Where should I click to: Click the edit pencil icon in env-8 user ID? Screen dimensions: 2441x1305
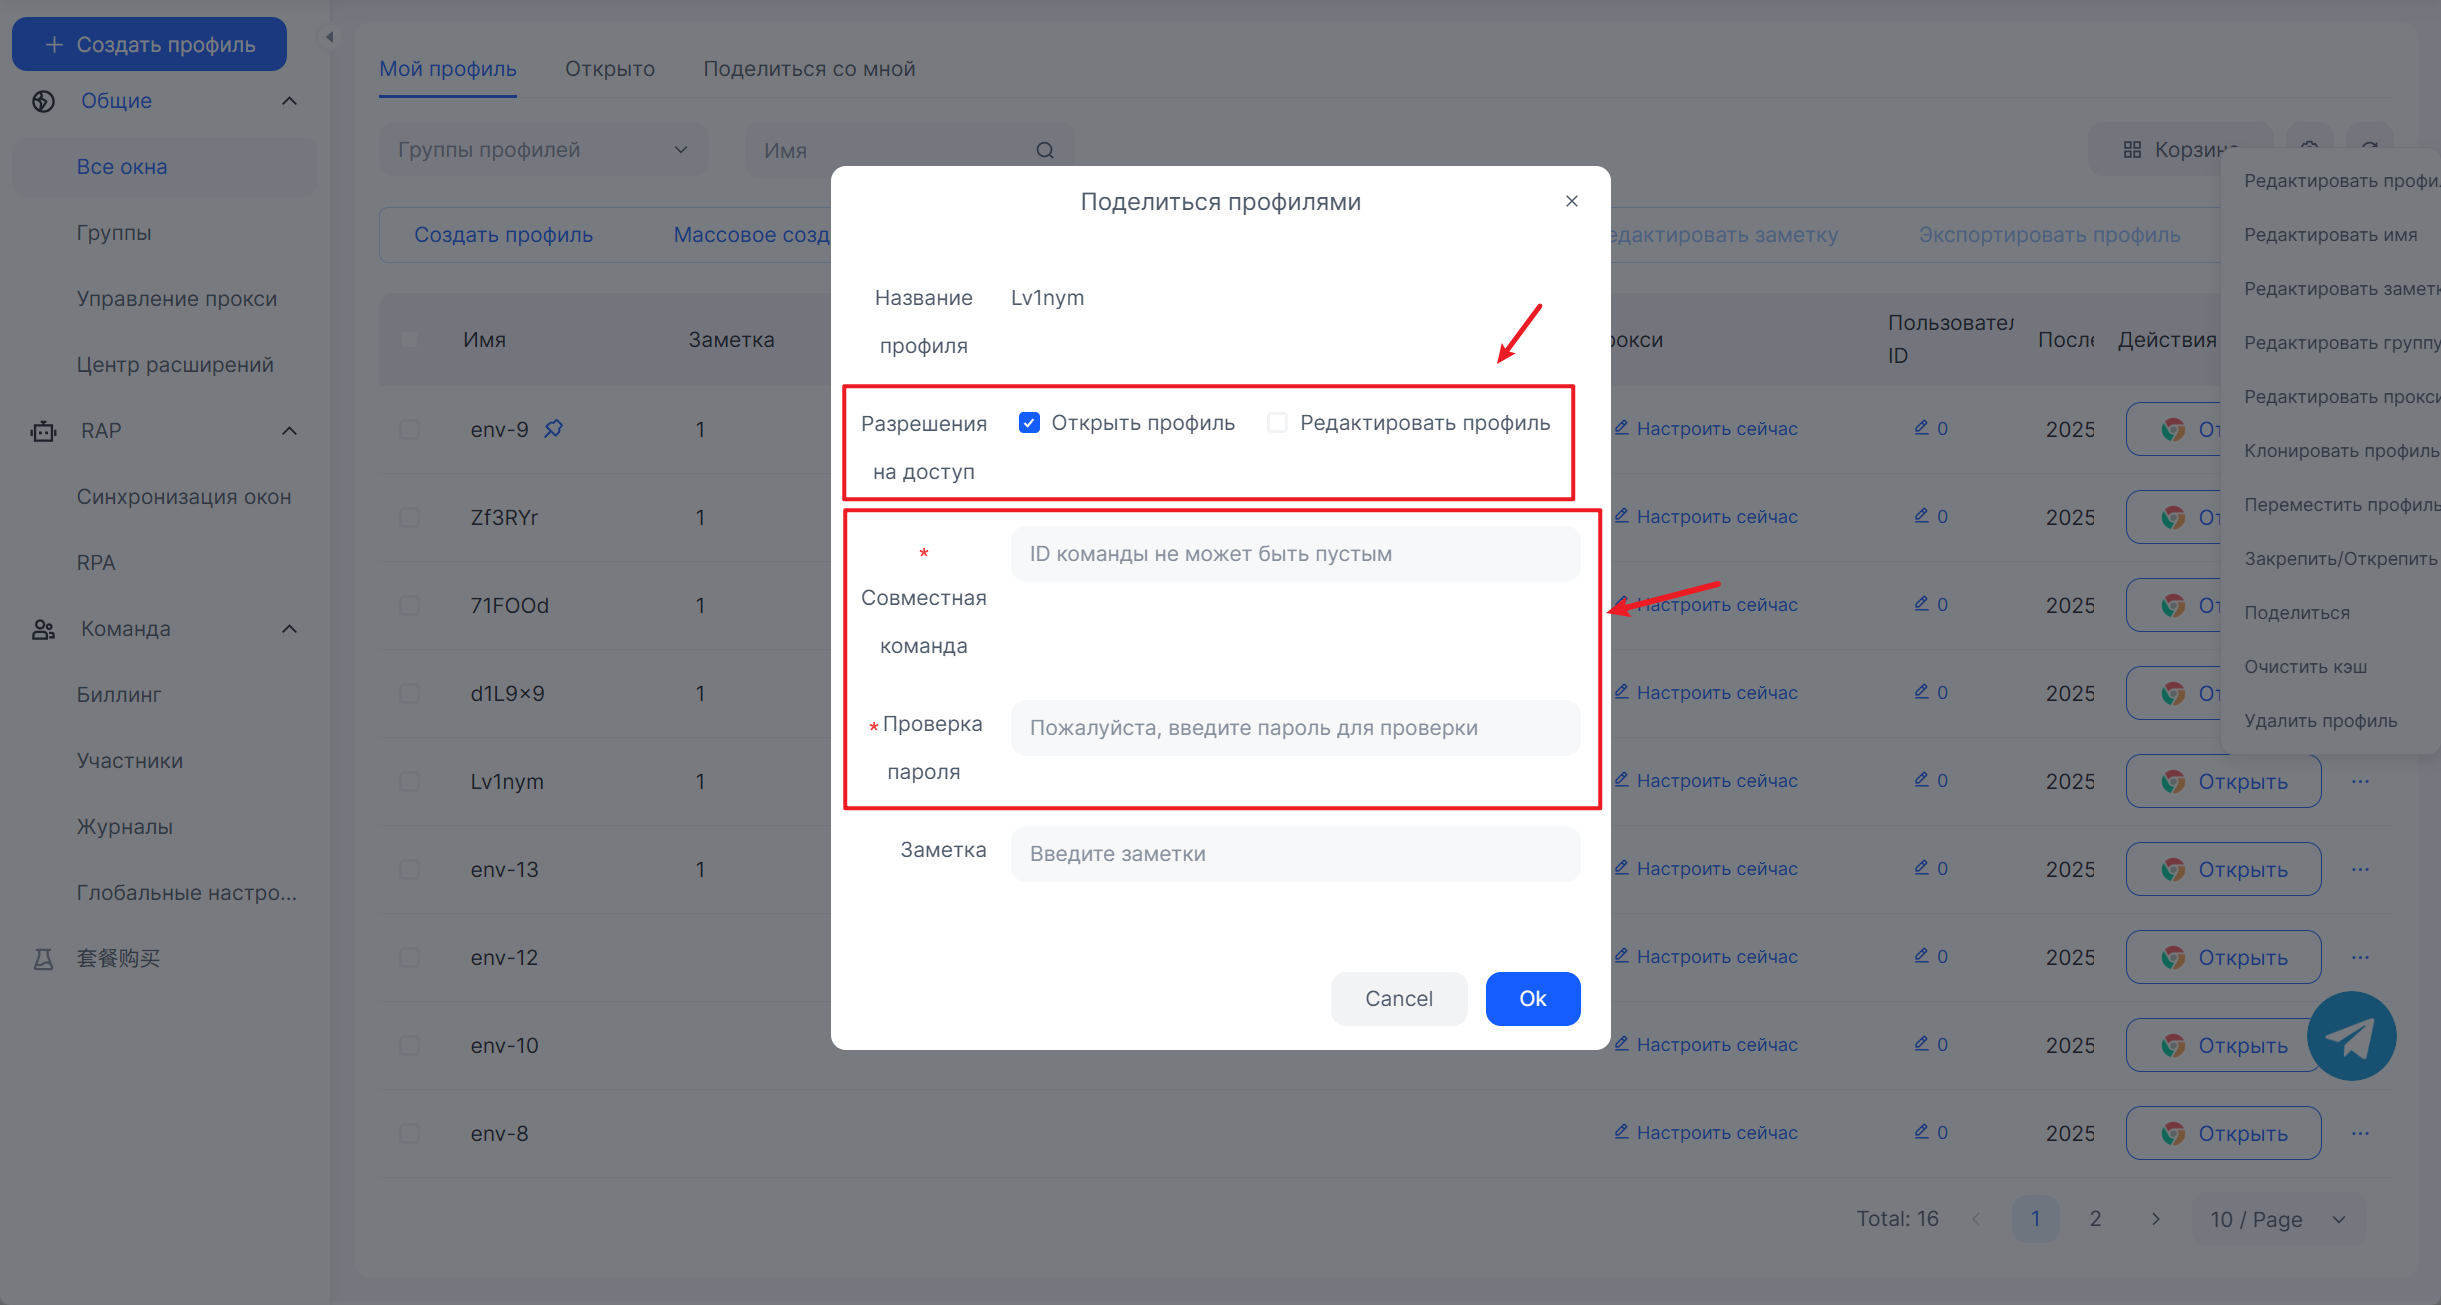(x=1920, y=1131)
